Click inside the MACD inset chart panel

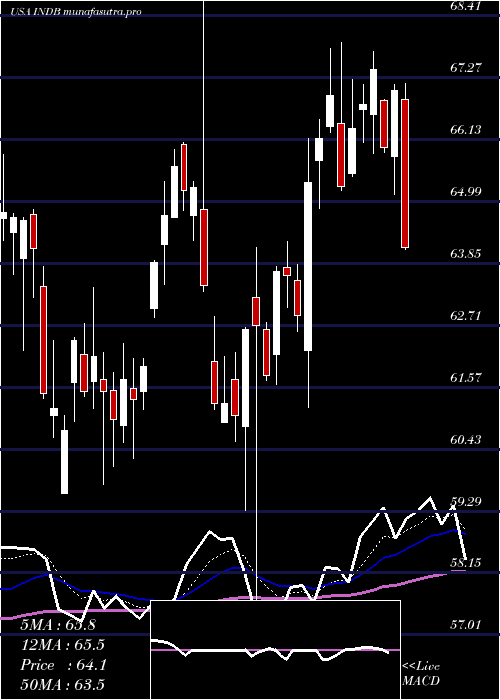[275, 650]
